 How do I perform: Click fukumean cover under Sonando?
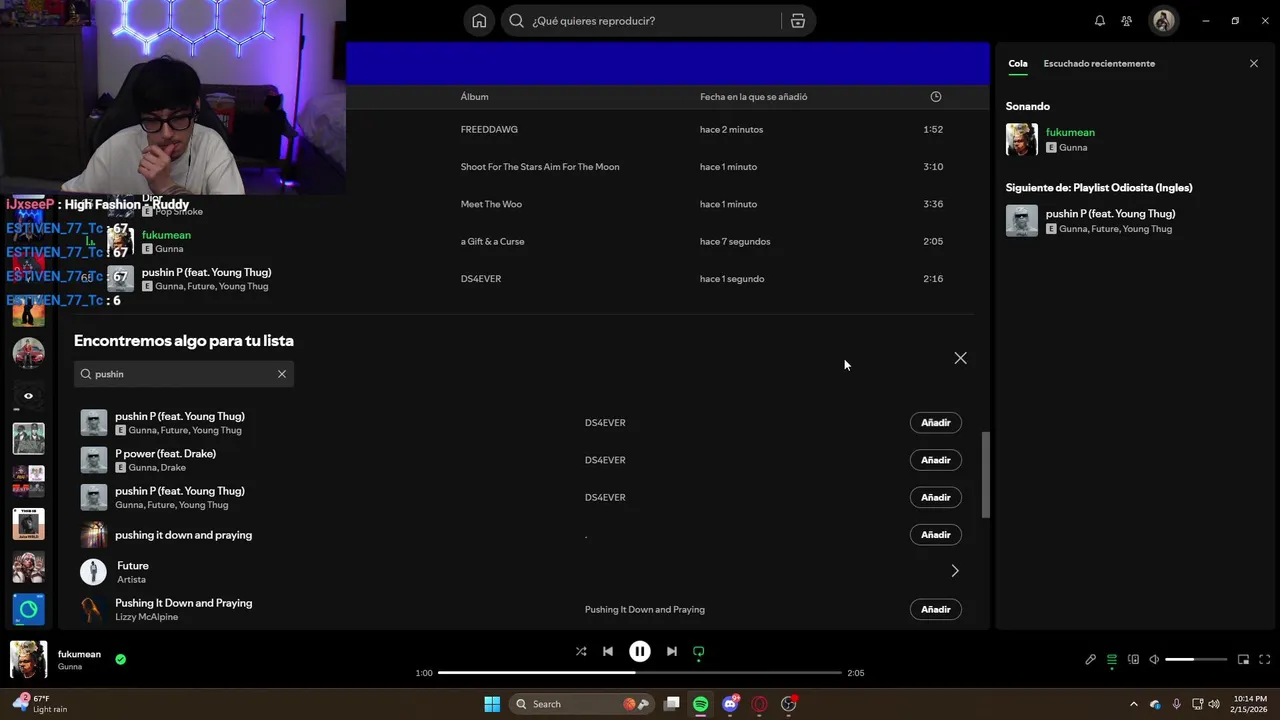1022,139
